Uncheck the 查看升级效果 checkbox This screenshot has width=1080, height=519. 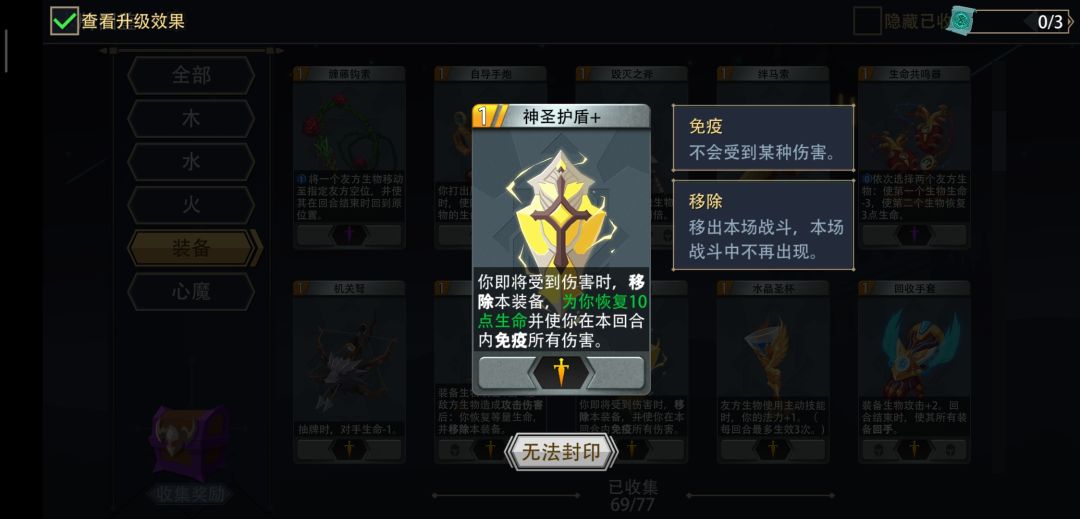point(64,21)
